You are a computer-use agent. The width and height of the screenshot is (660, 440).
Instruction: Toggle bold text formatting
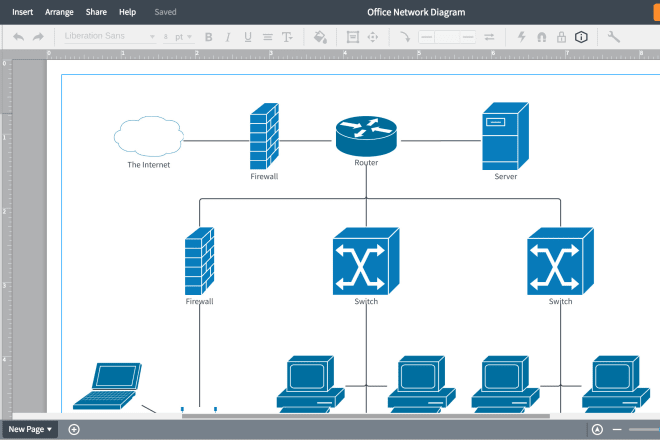tap(208, 37)
